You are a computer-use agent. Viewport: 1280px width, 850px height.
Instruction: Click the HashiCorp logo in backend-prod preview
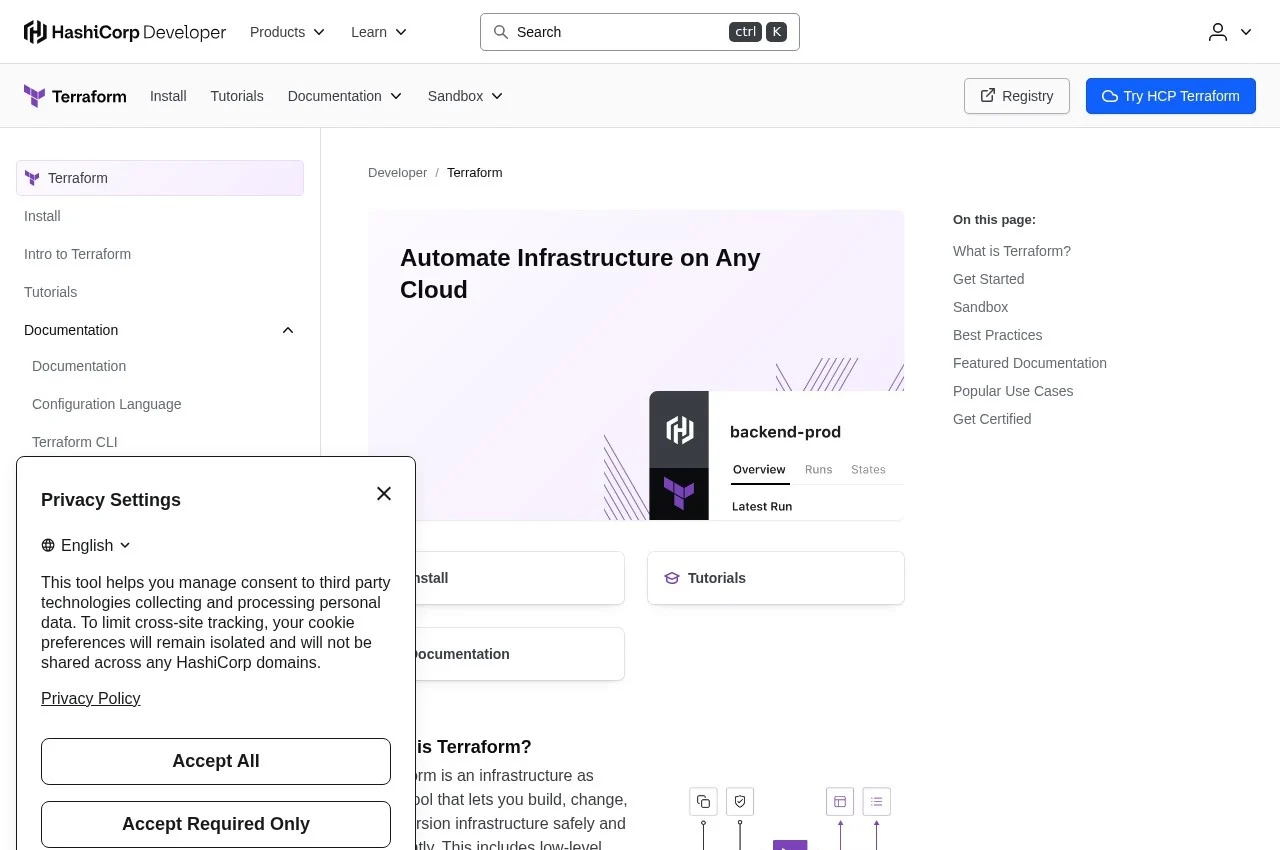coord(680,430)
